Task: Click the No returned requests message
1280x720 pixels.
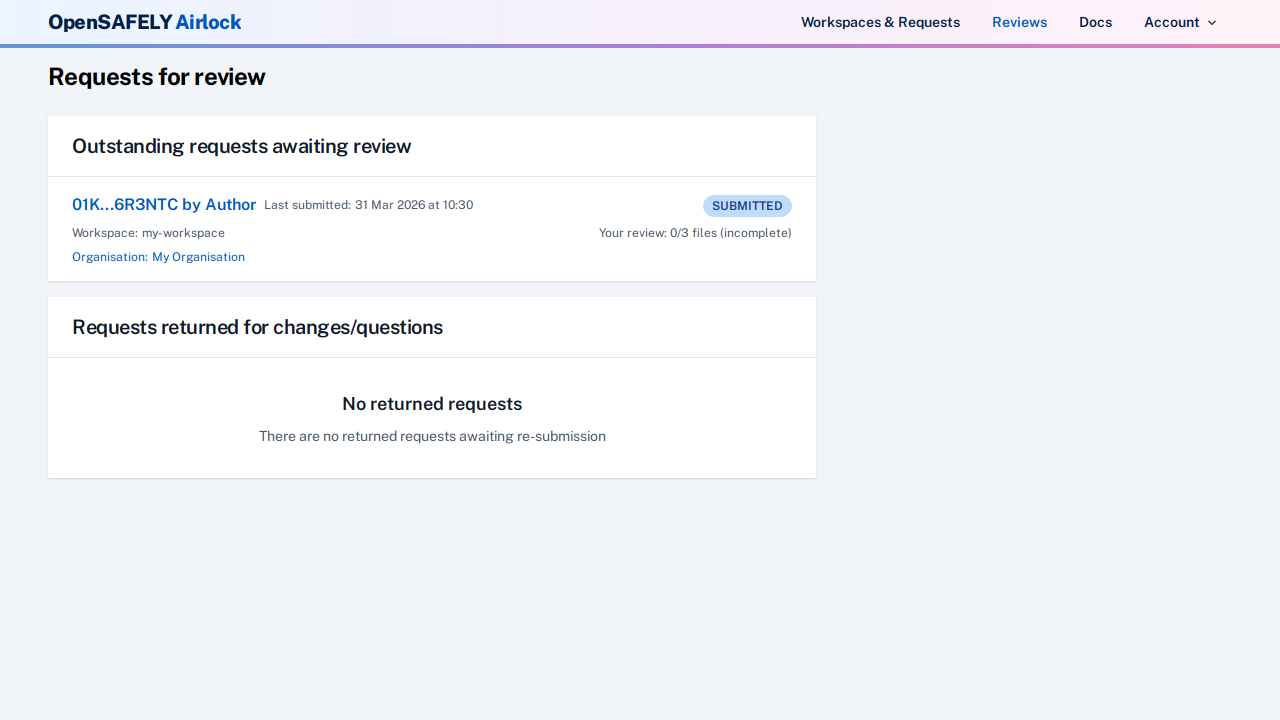Action: click(x=432, y=404)
